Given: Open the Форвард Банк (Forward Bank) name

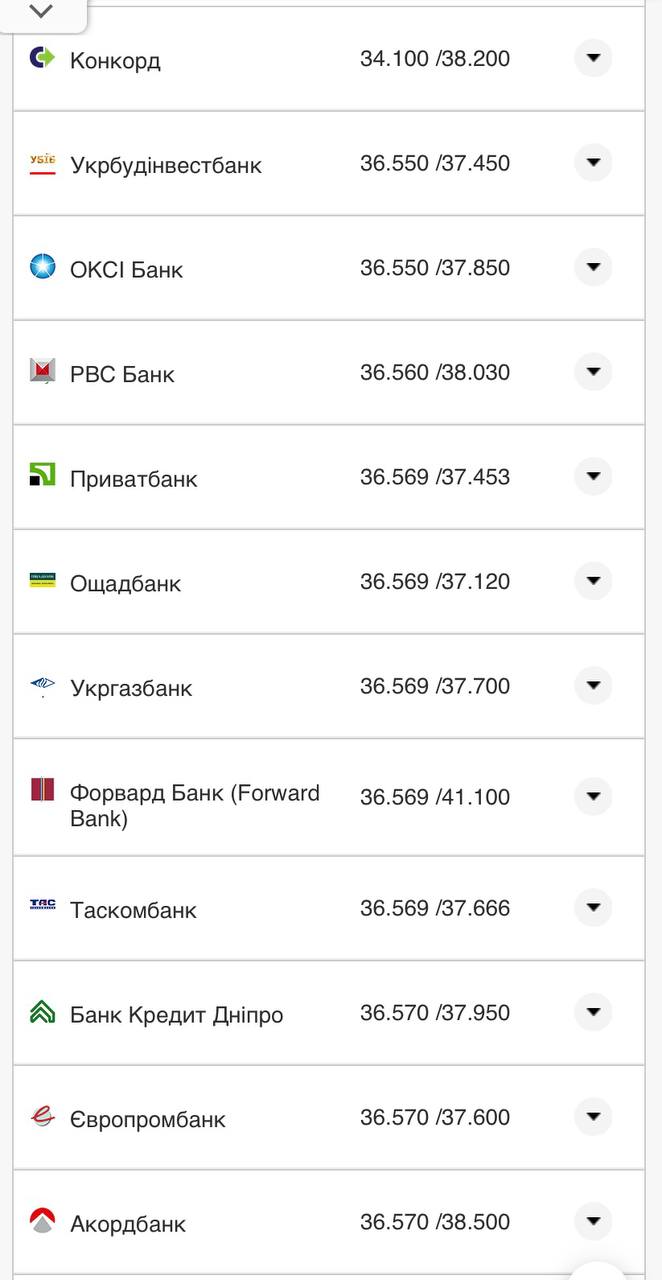Looking at the screenshot, I should point(194,806).
